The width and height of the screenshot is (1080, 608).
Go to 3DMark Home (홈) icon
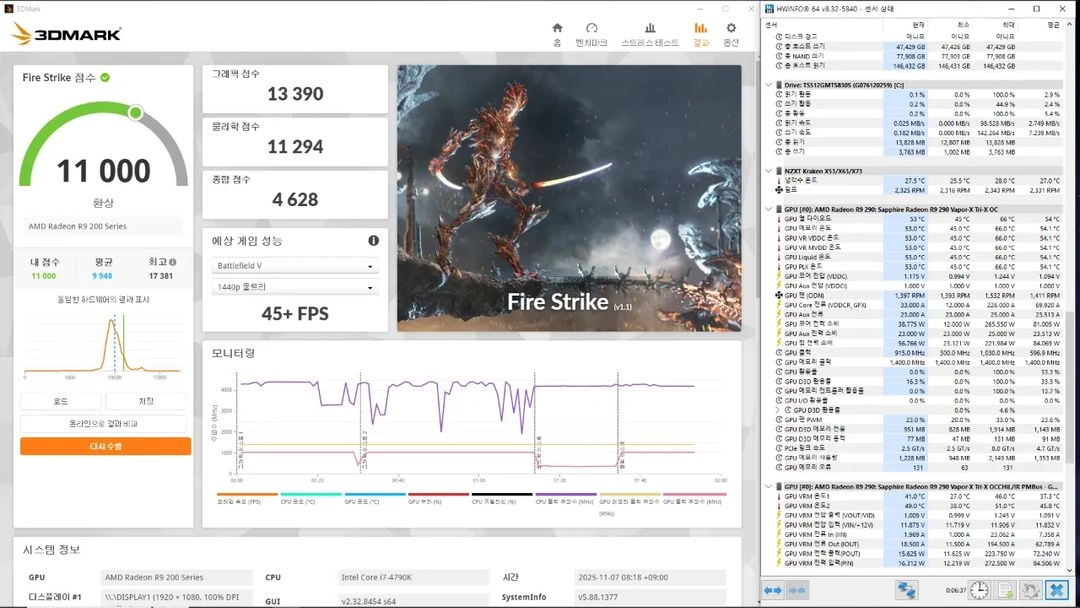(x=557, y=28)
